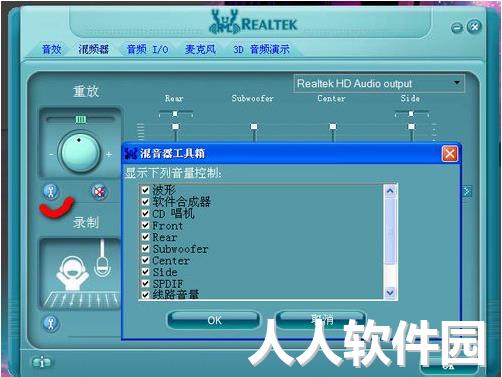Click the Side channel balance slider
Image resolution: width=502 pixels, height=377 pixels.
tap(411, 114)
